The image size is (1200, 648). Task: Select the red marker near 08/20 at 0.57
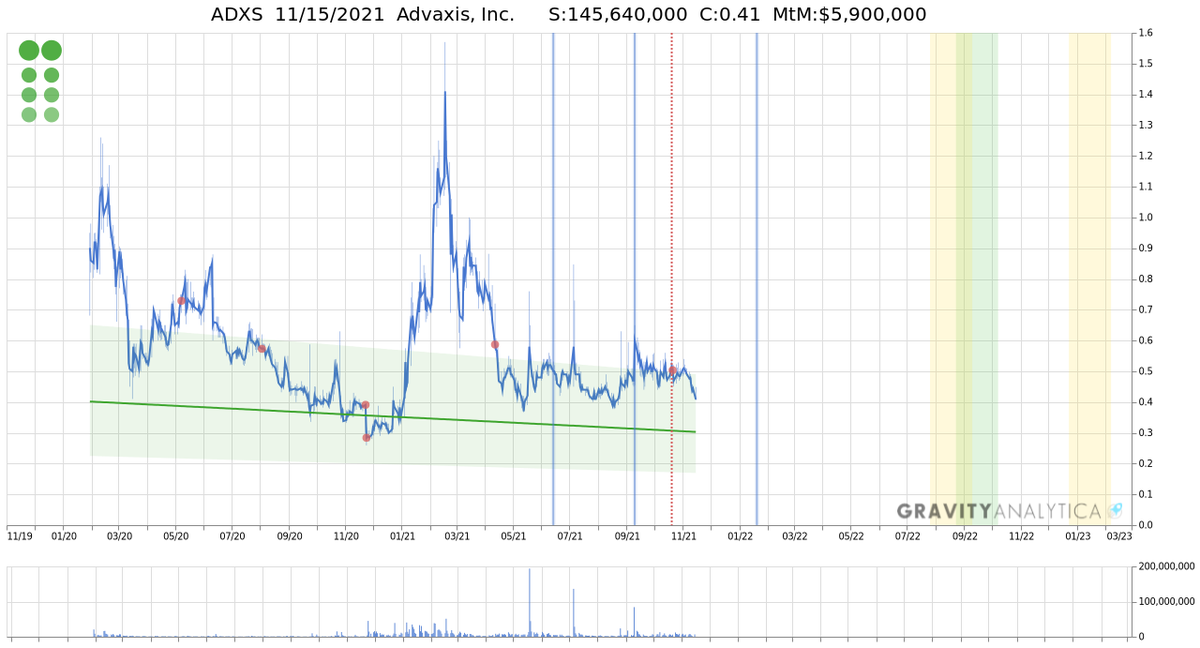coord(262,349)
